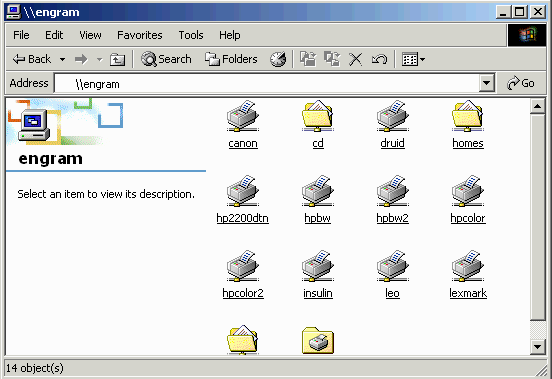Screen dimensions: 552x379
Task: Click the vertical scrollbar thumb
Action: point(538,217)
